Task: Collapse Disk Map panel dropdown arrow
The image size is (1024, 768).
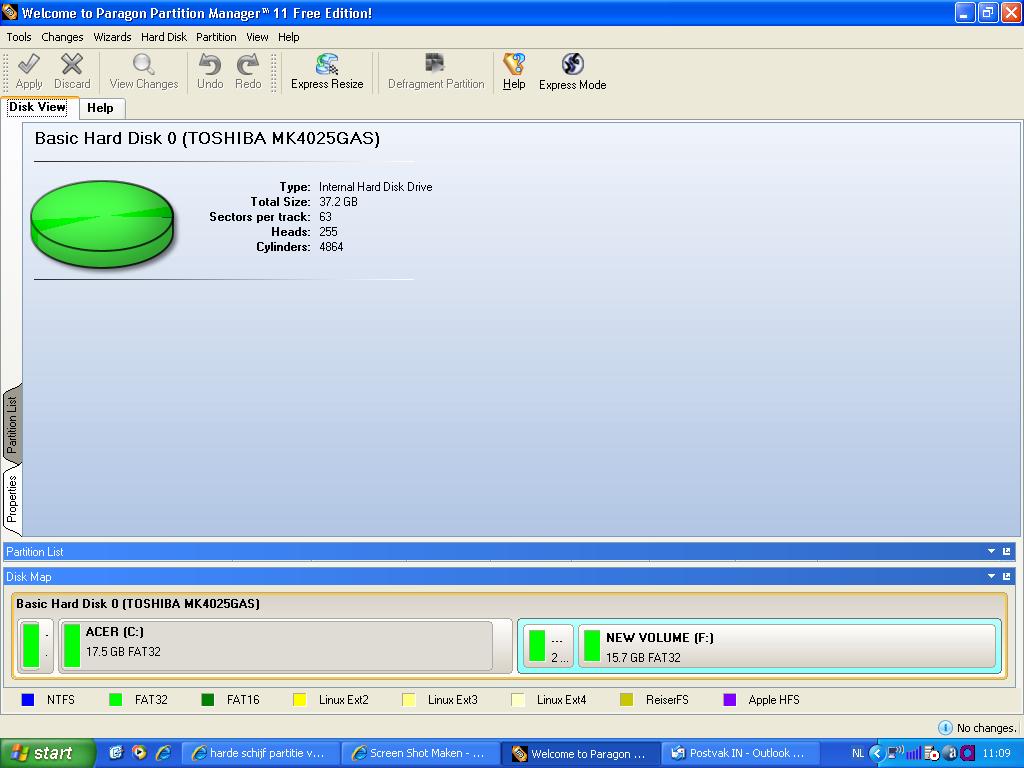Action: click(x=991, y=577)
